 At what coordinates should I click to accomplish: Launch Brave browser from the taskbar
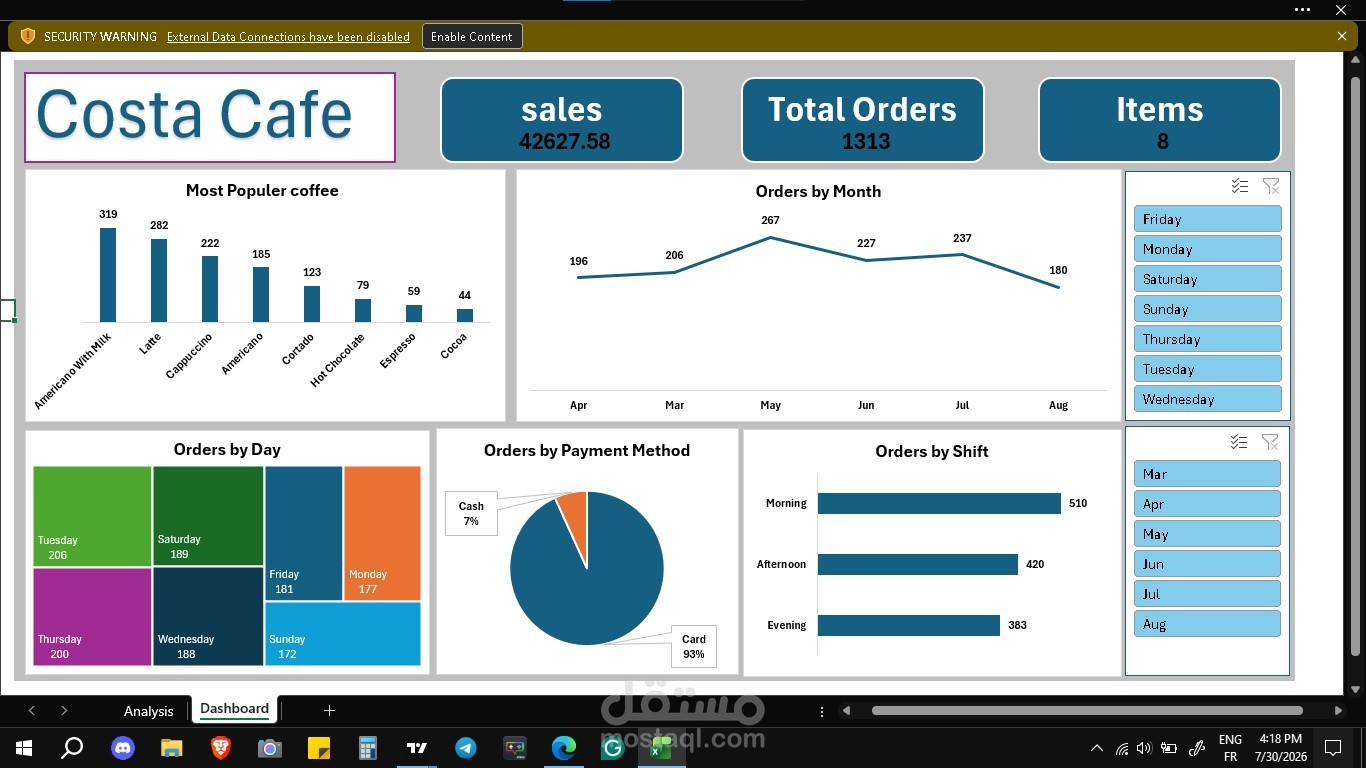tap(220, 747)
